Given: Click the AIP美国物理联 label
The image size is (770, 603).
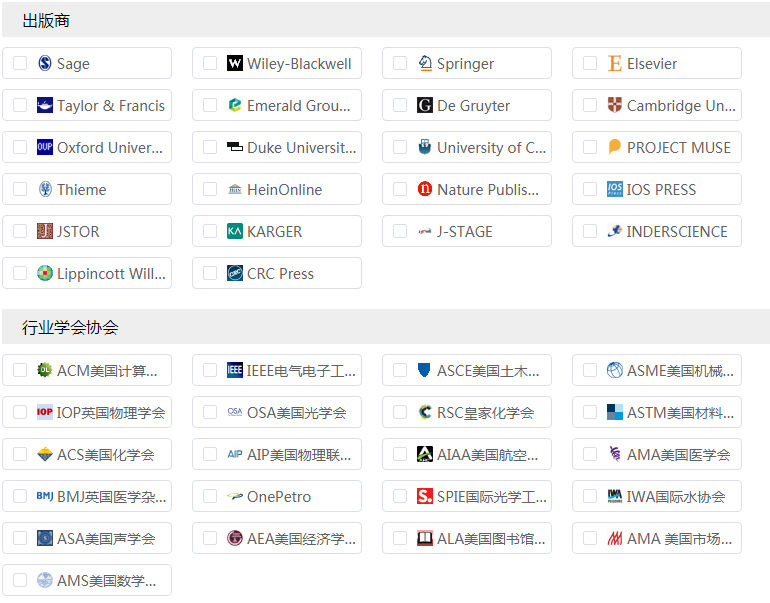Looking at the screenshot, I should [x=299, y=455].
